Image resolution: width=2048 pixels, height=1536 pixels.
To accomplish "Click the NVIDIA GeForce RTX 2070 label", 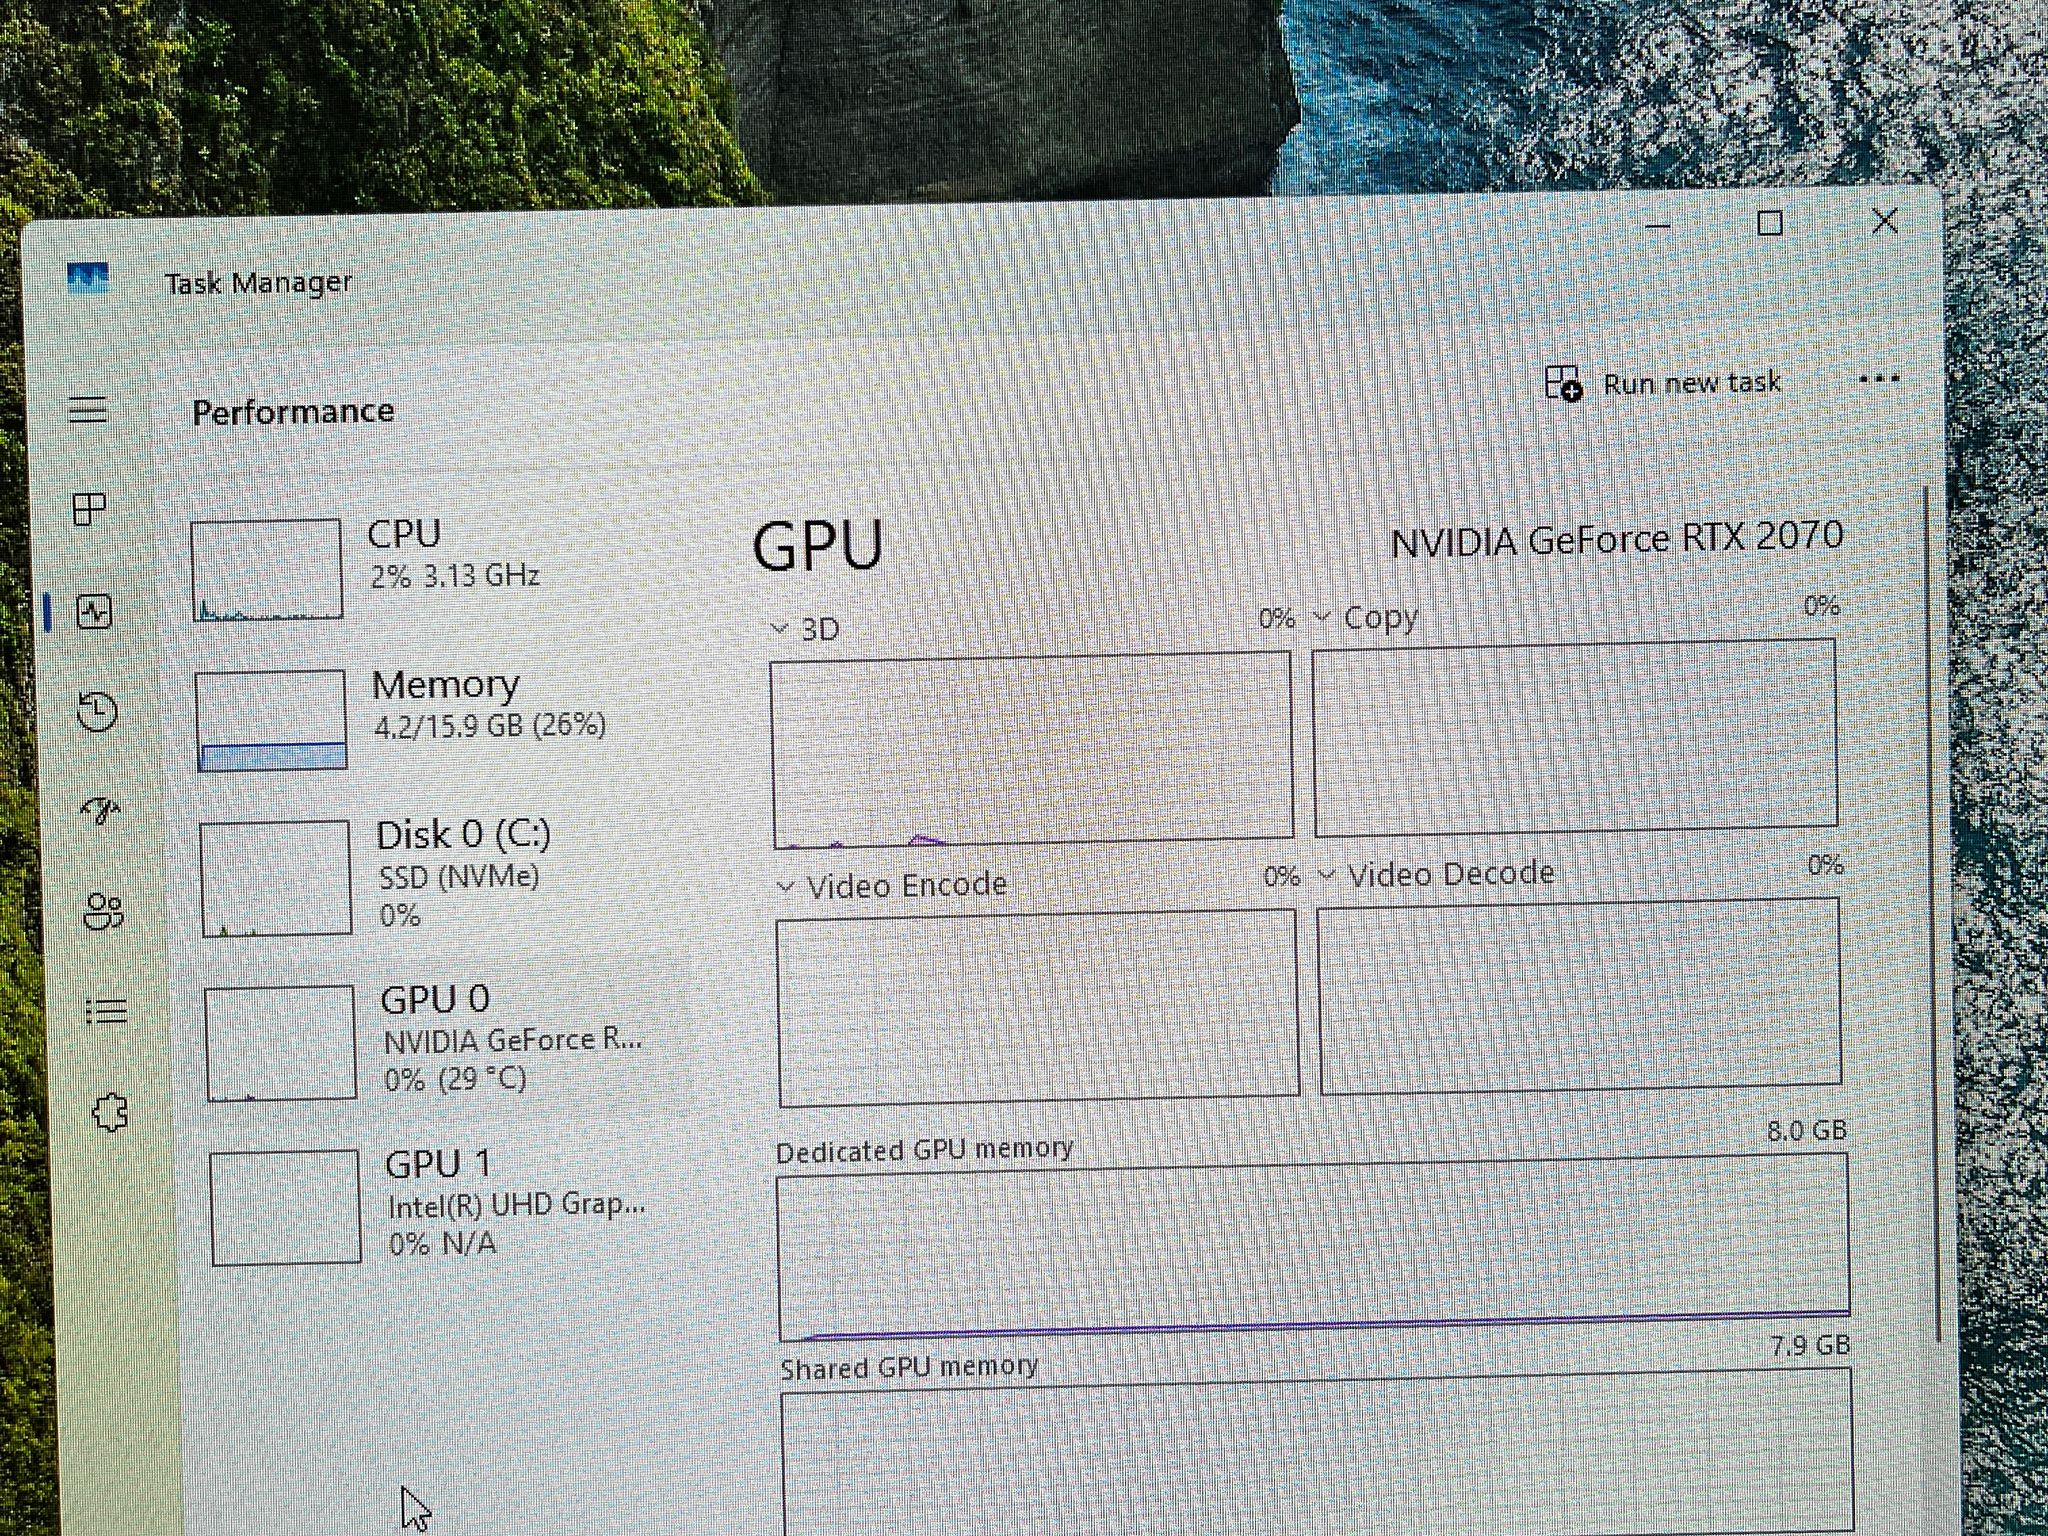I will [x=1617, y=540].
